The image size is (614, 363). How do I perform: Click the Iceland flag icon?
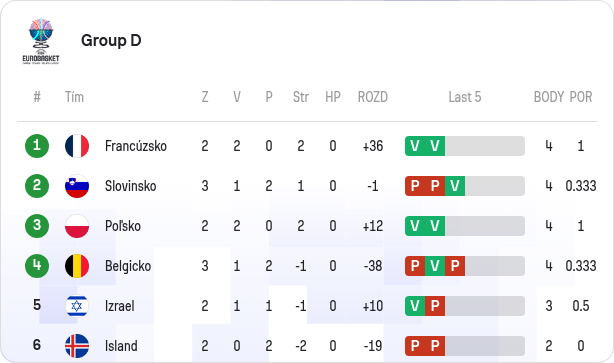pos(77,346)
